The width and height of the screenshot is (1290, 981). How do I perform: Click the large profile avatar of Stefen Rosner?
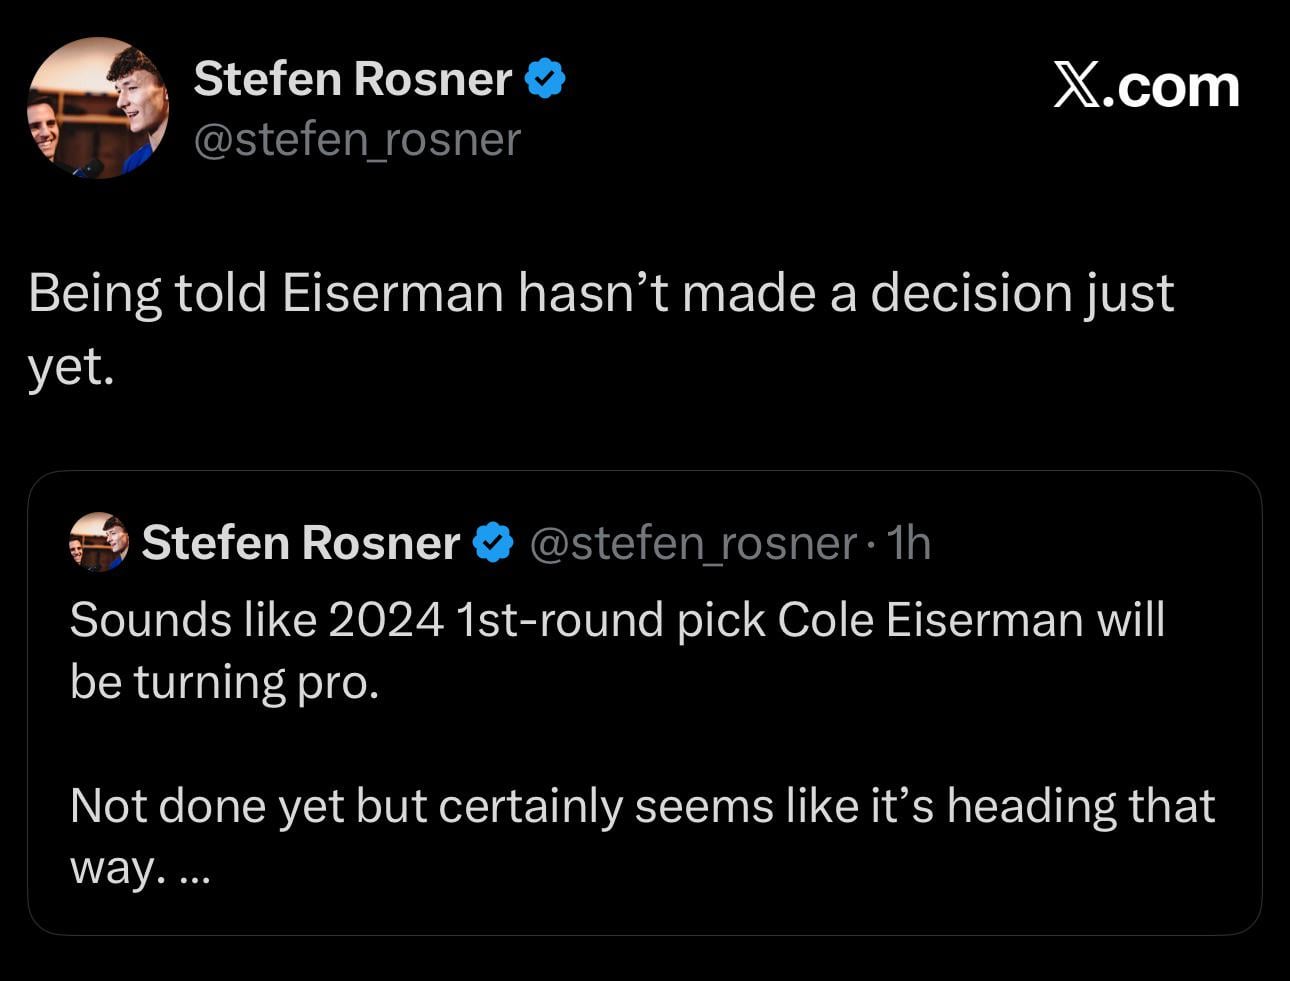point(97,108)
